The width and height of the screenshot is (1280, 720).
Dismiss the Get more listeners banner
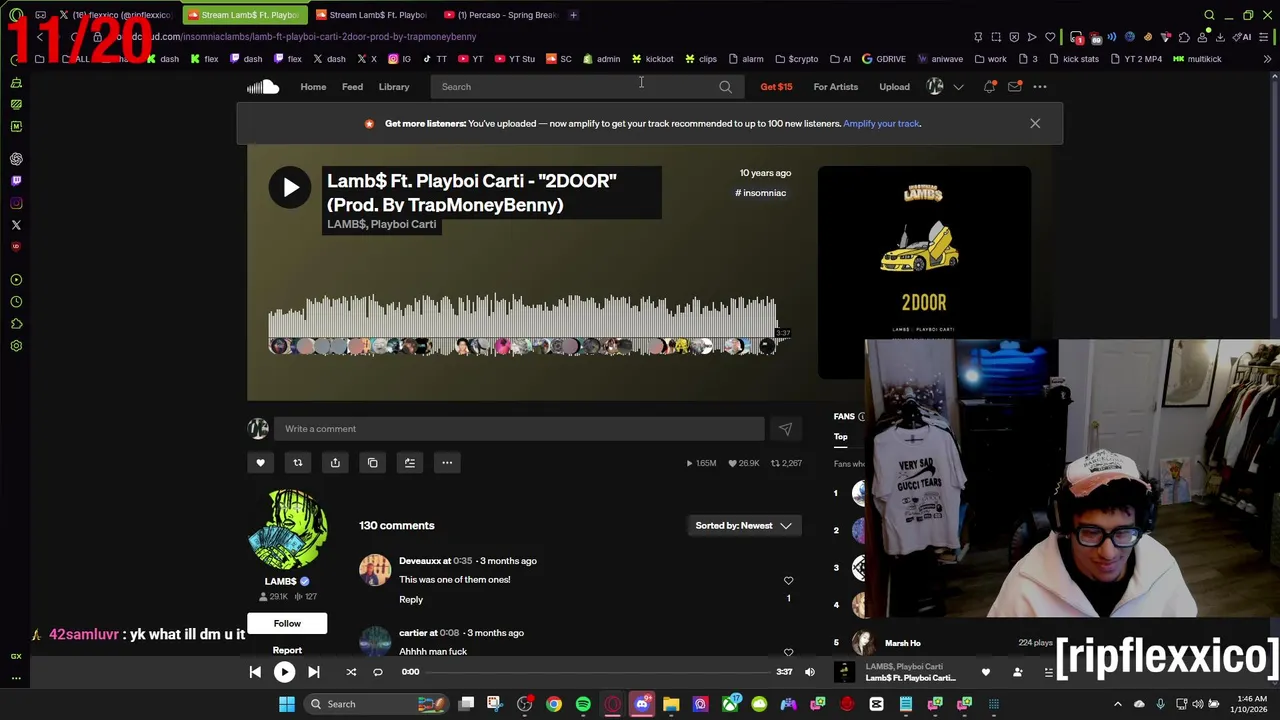[1035, 124]
